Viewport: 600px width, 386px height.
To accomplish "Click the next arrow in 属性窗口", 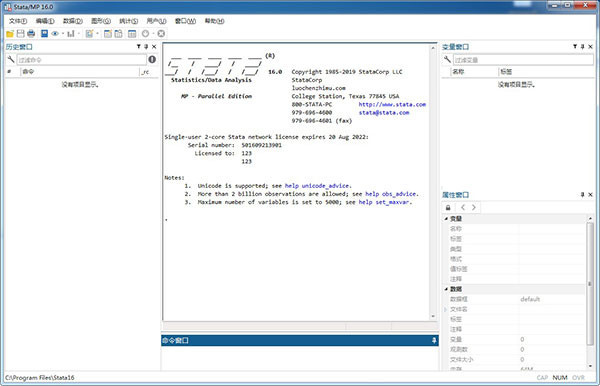I will pos(474,207).
